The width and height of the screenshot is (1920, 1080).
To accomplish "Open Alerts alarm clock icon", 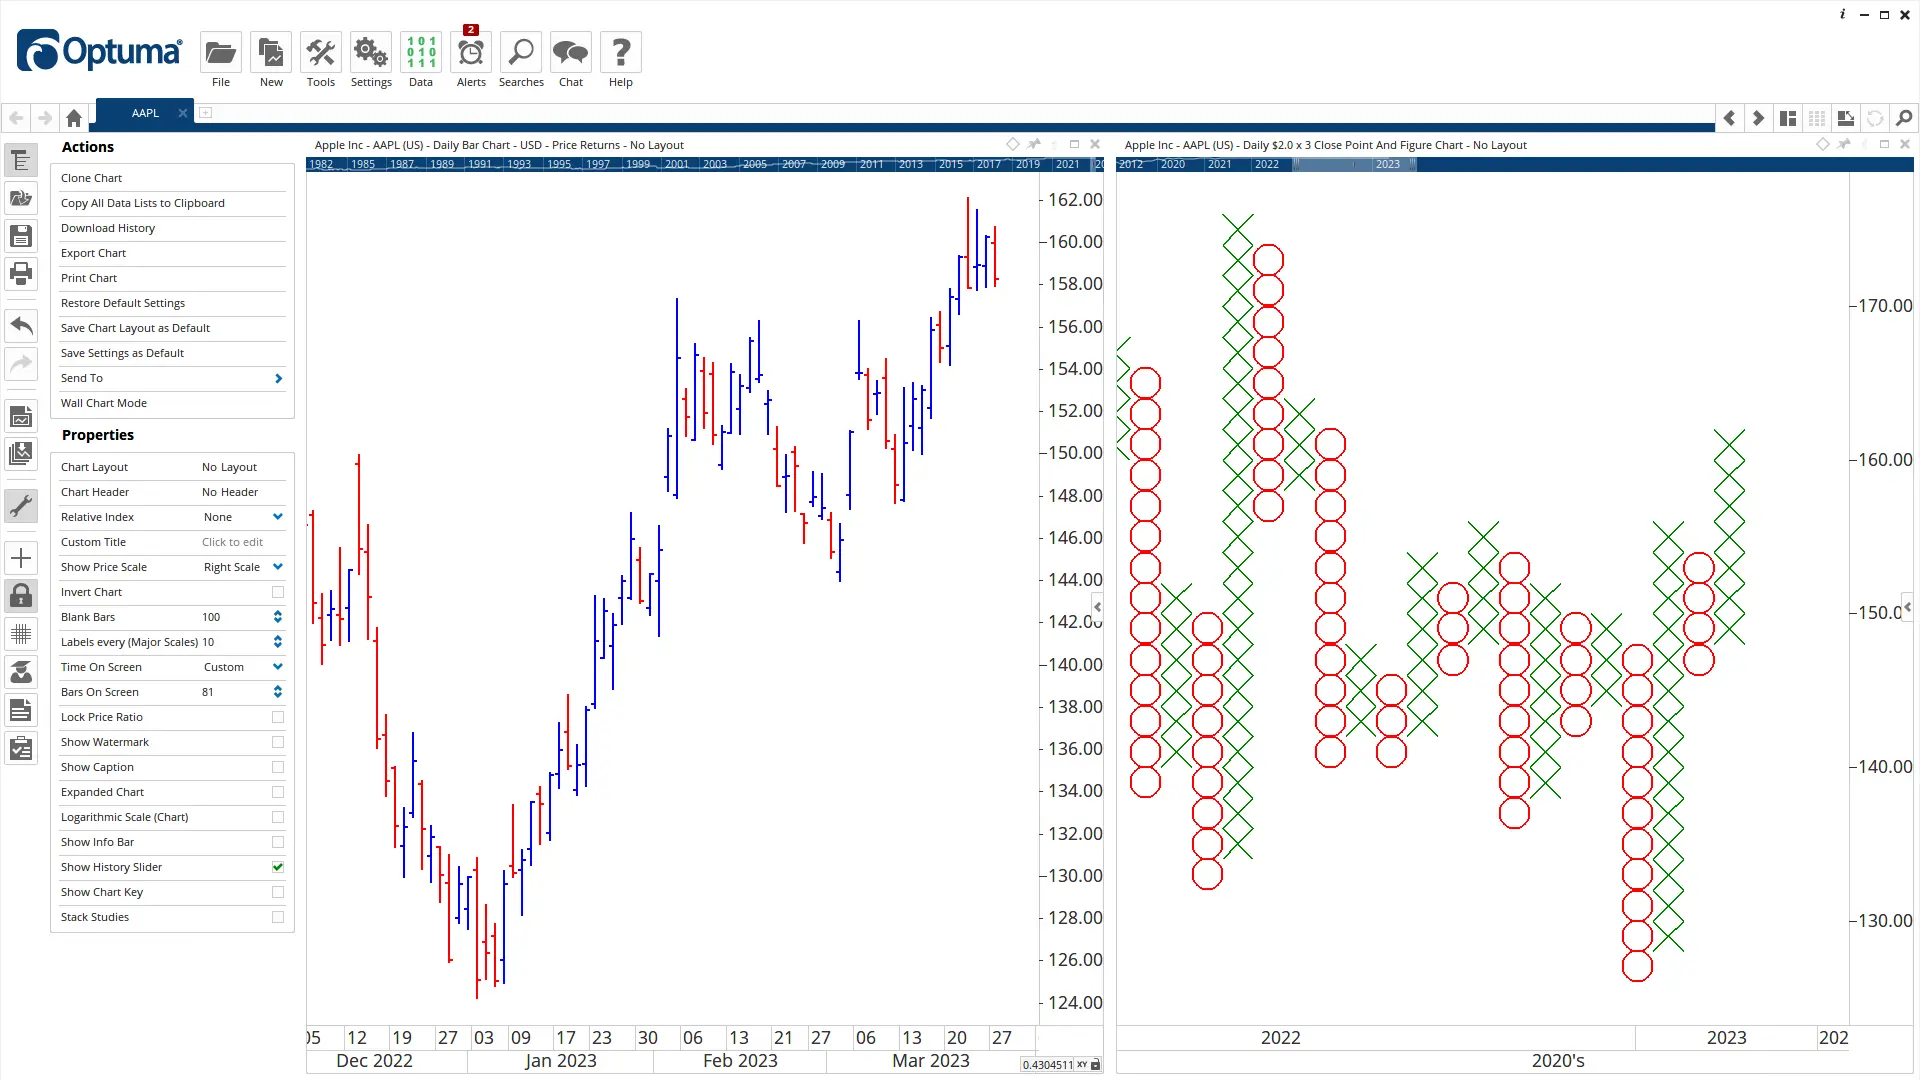I will [471, 52].
